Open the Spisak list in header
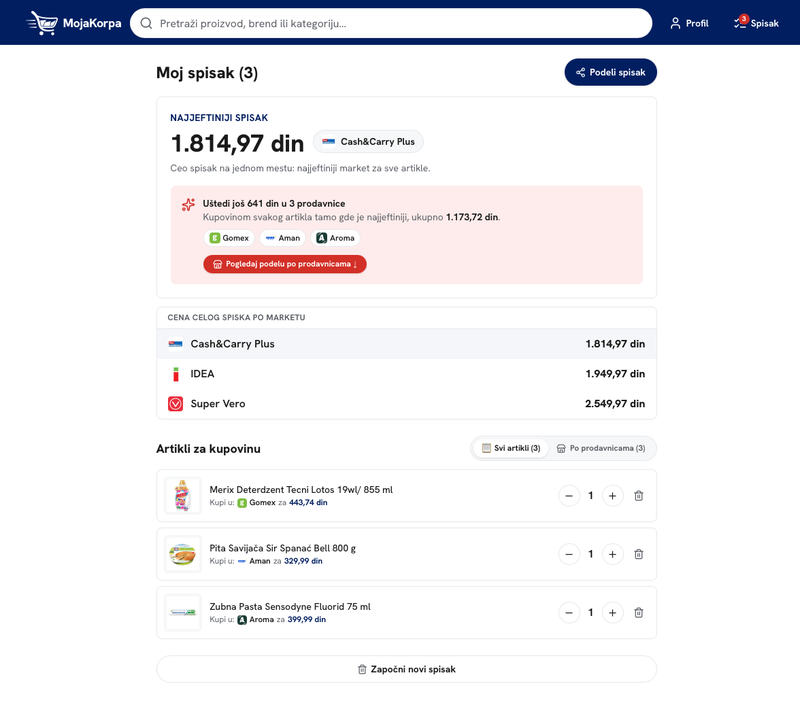The height and width of the screenshot is (703, 800). [756, 23]
